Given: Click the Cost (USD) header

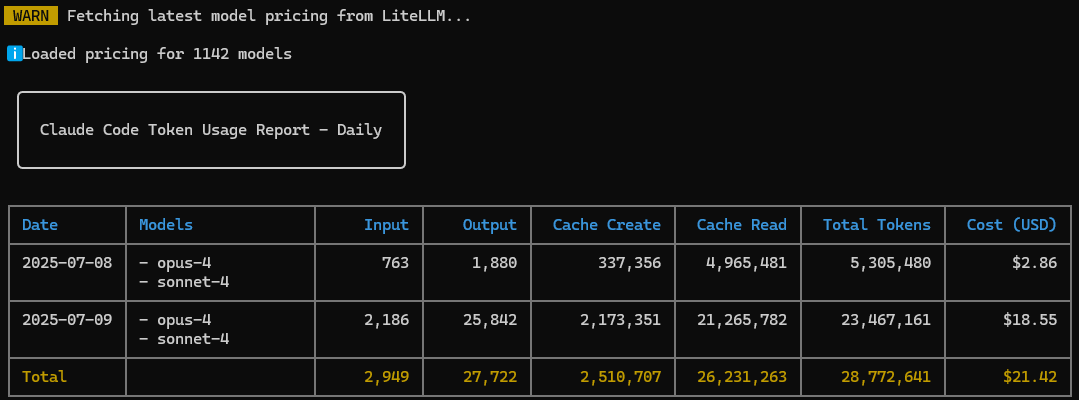Looking at the screenshot, I should pos(1012,224).
